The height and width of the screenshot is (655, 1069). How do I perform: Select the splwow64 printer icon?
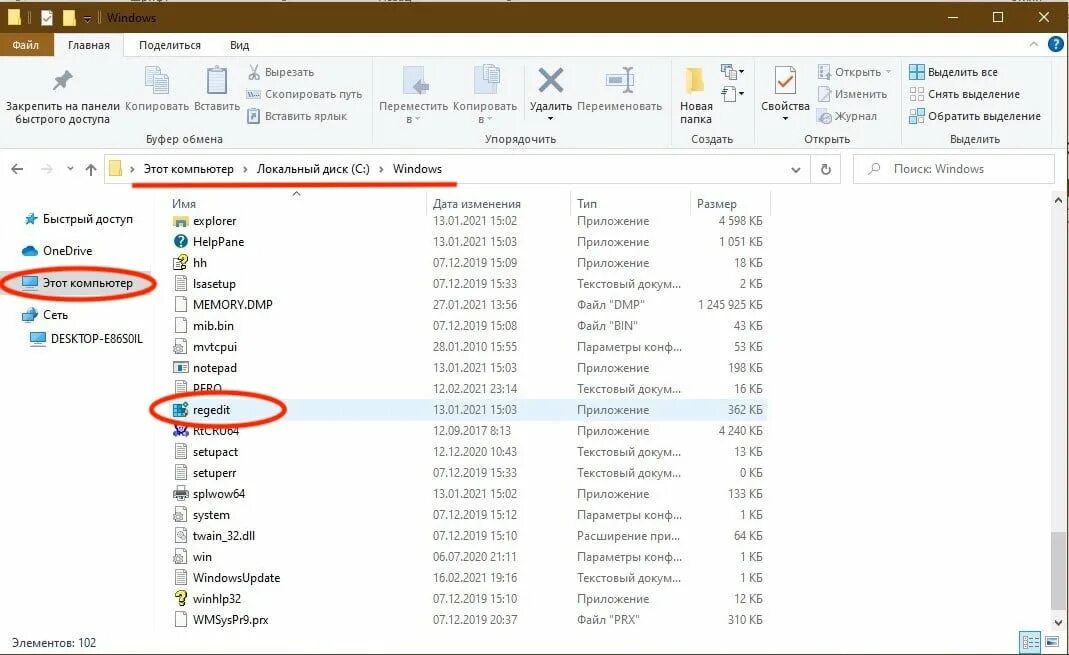pos(181,493)
